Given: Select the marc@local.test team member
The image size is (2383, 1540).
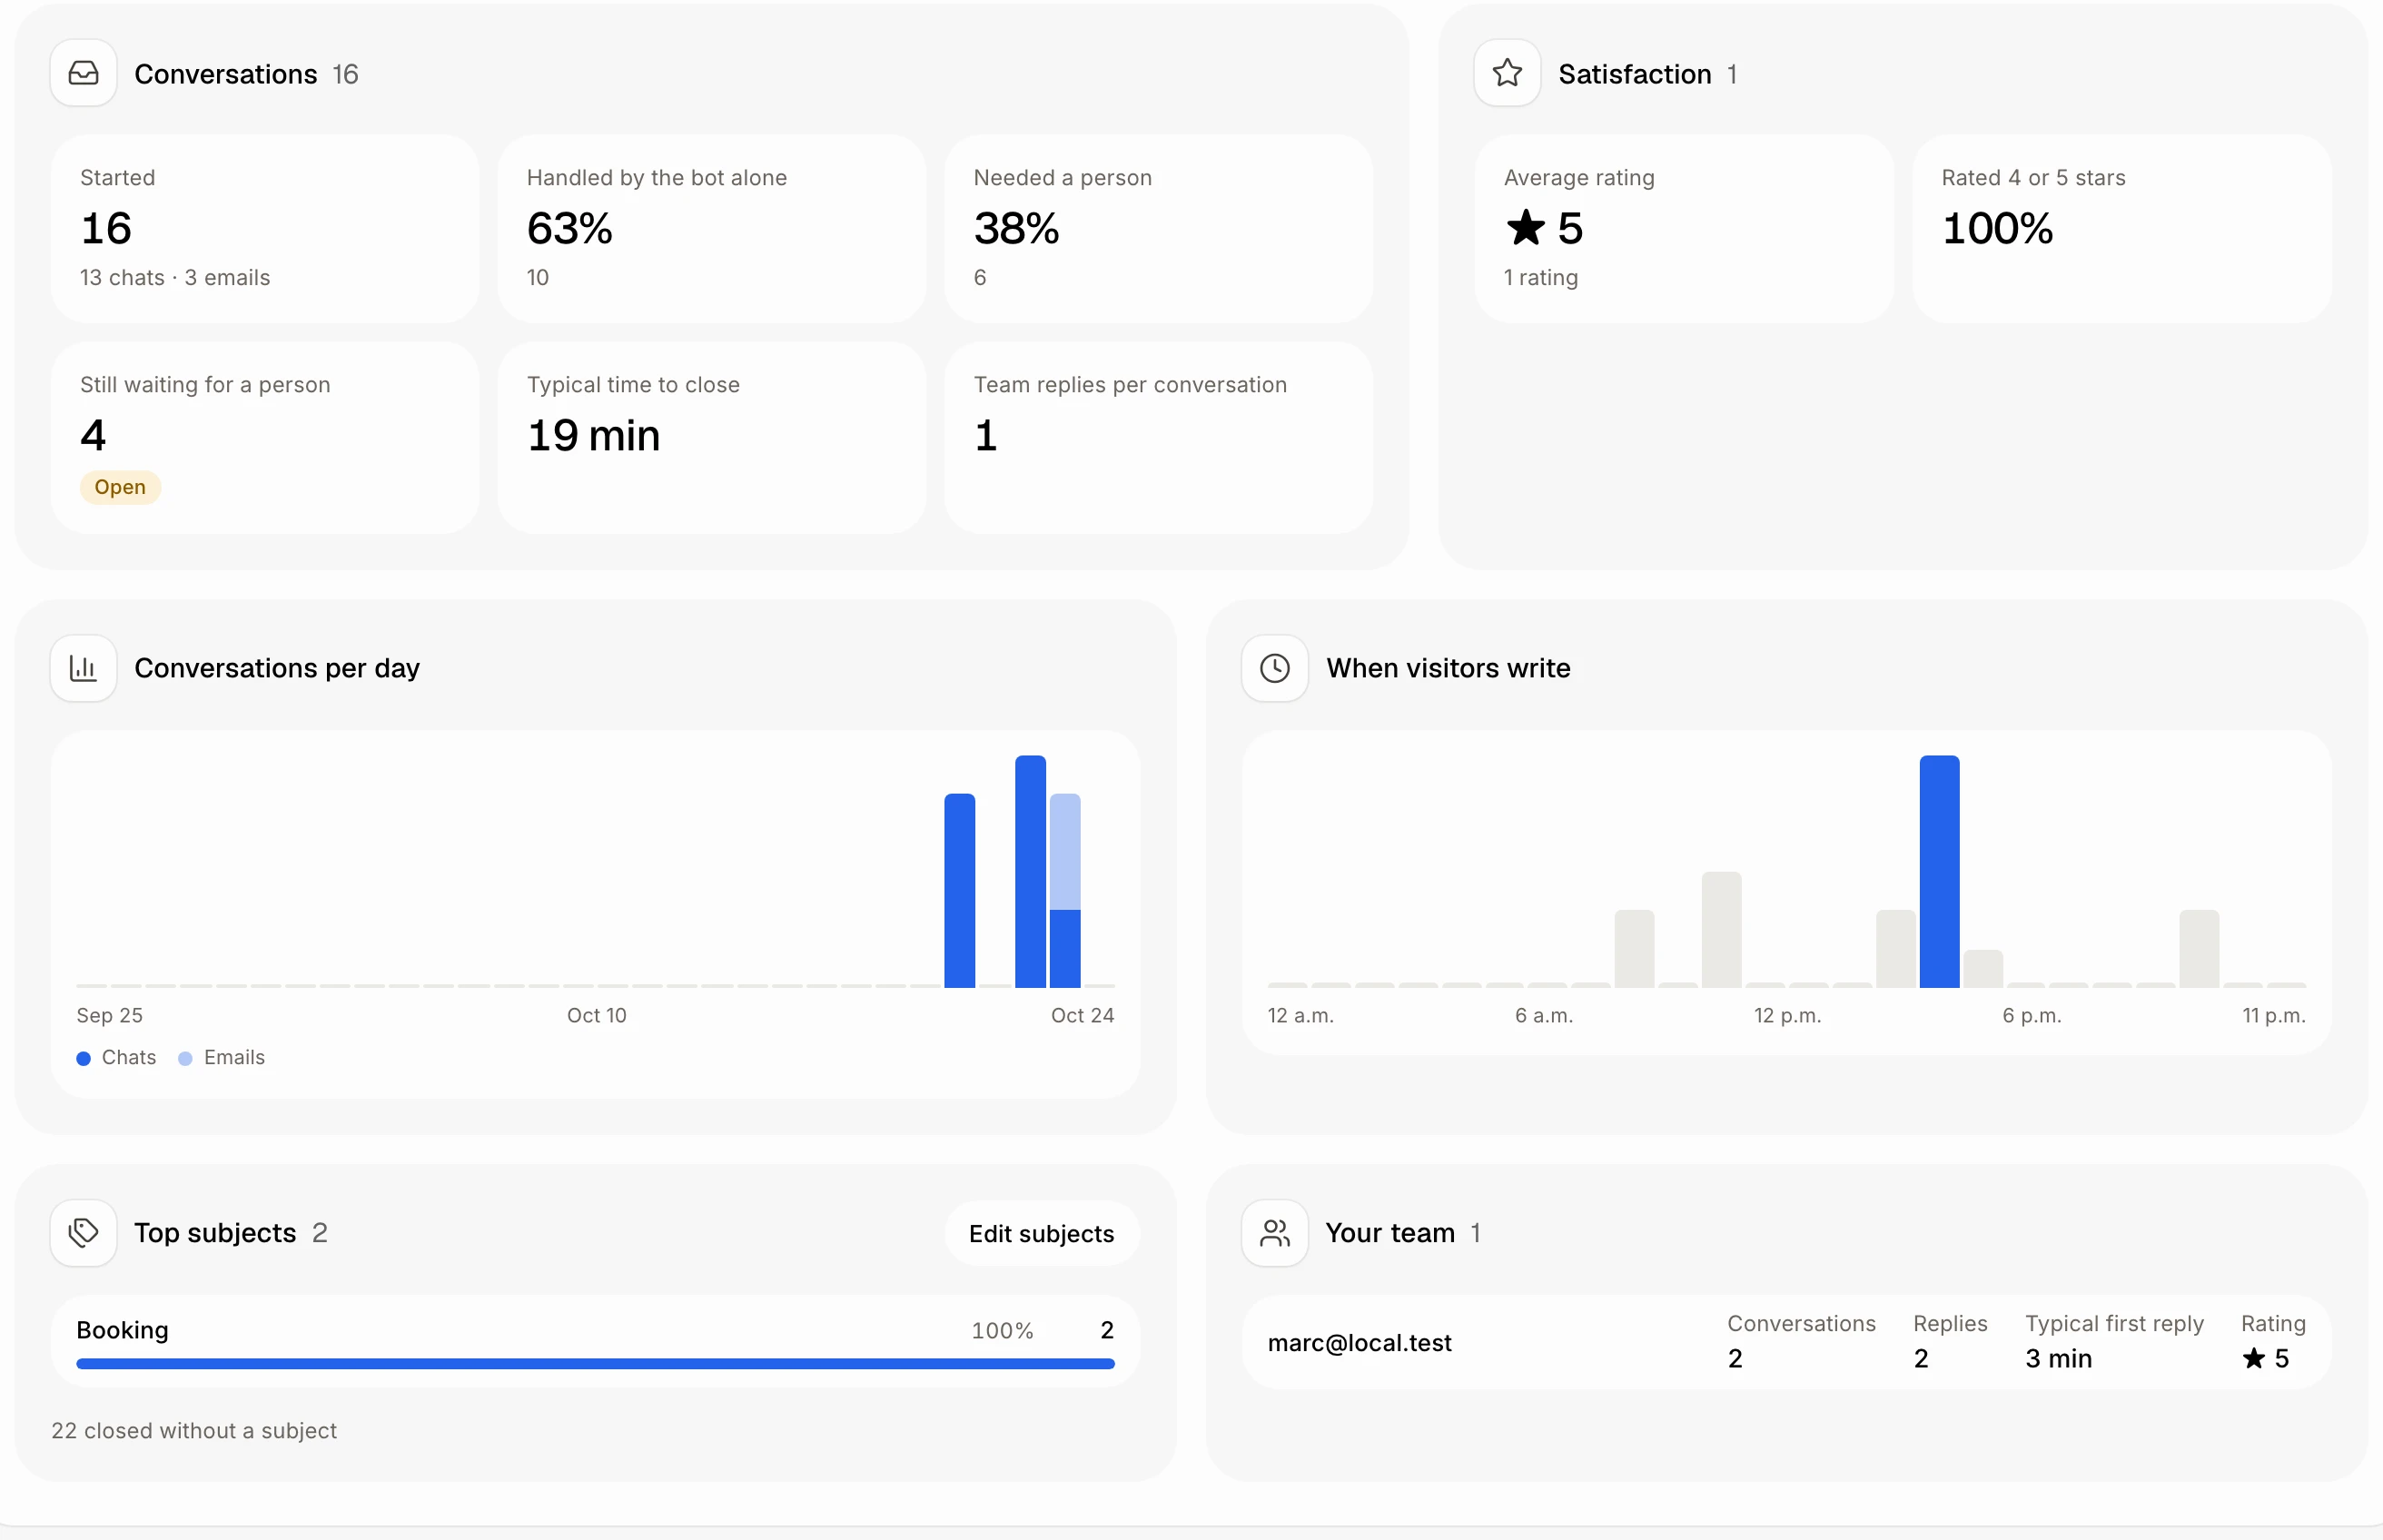Looking at the screenshot, I should click(x=1360, y=1342).
